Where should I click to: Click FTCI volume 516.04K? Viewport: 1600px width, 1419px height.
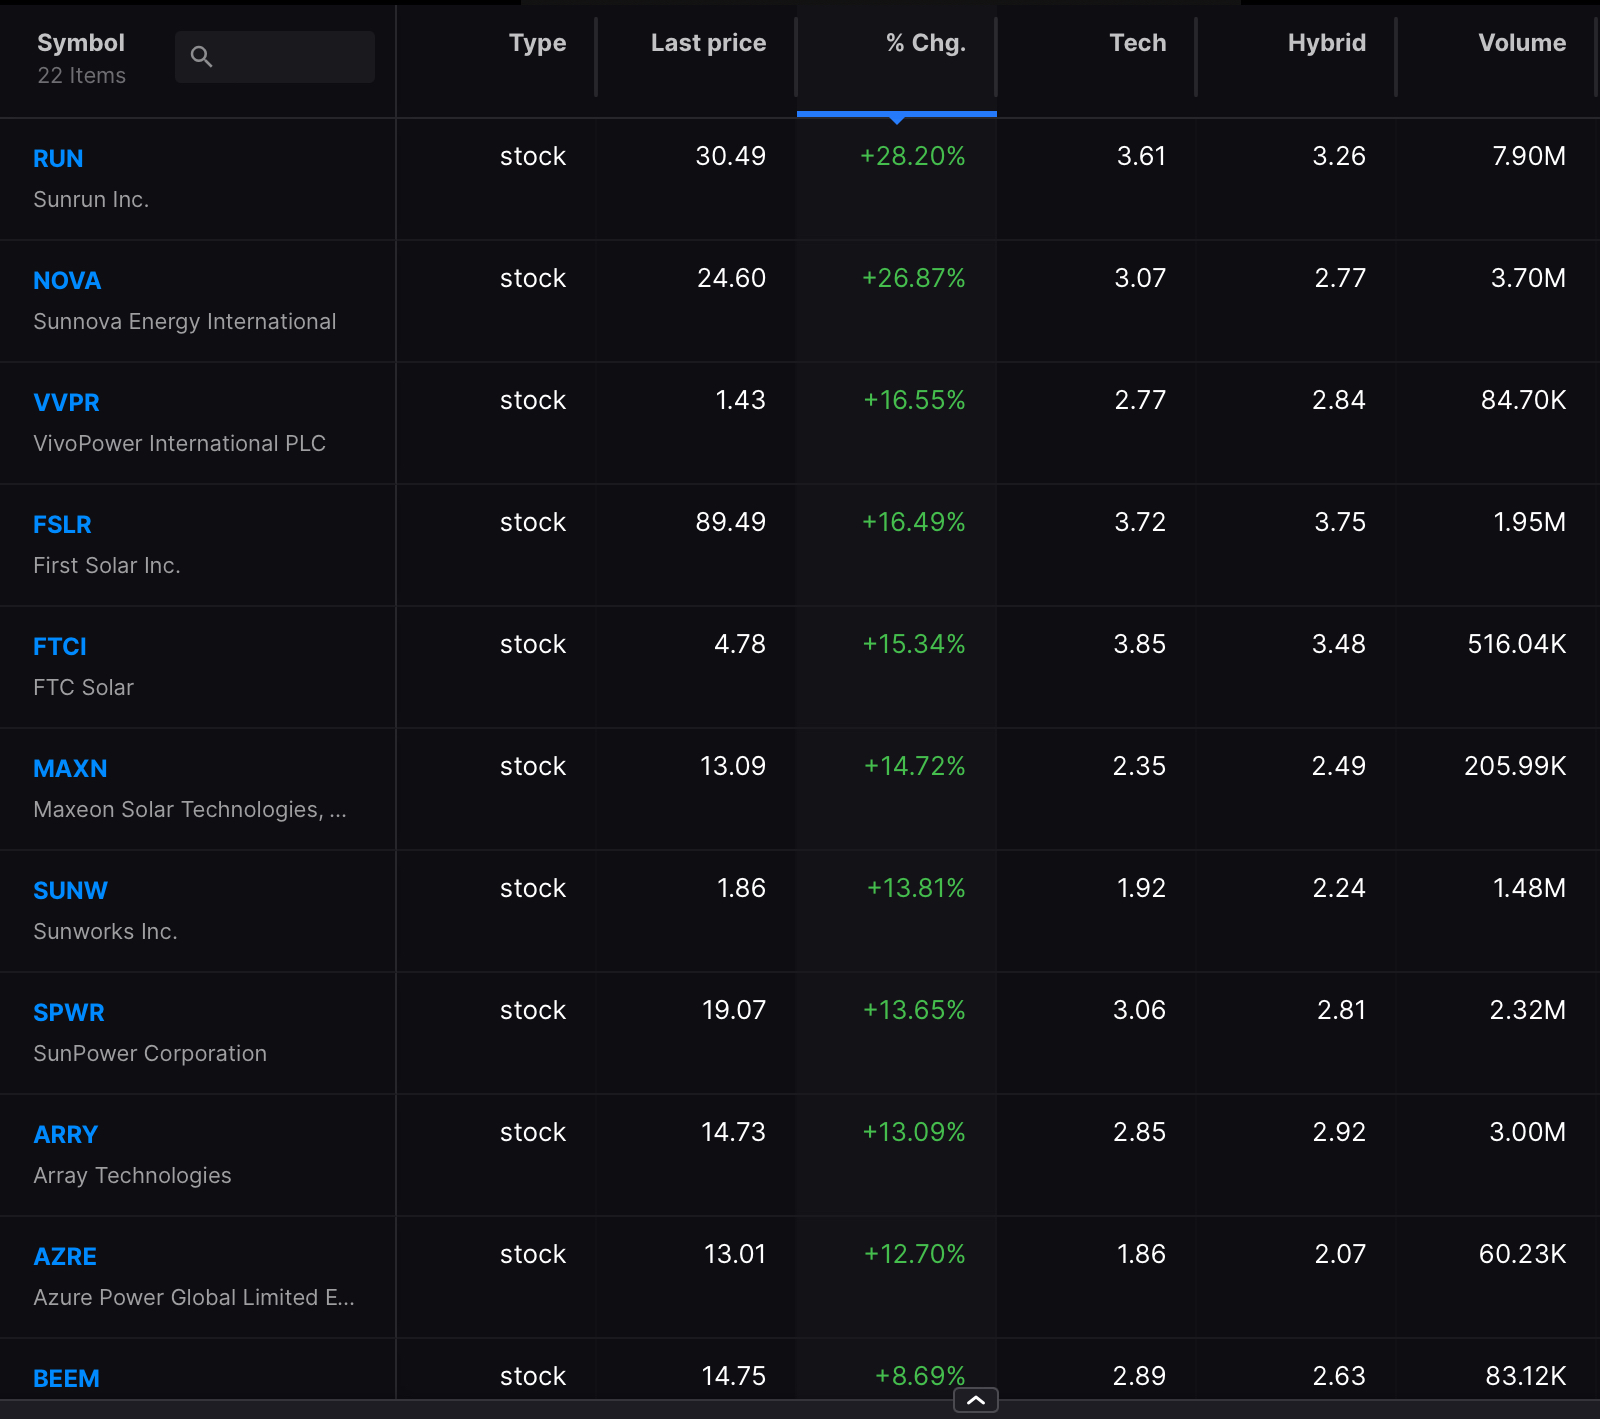(1517, 645)
